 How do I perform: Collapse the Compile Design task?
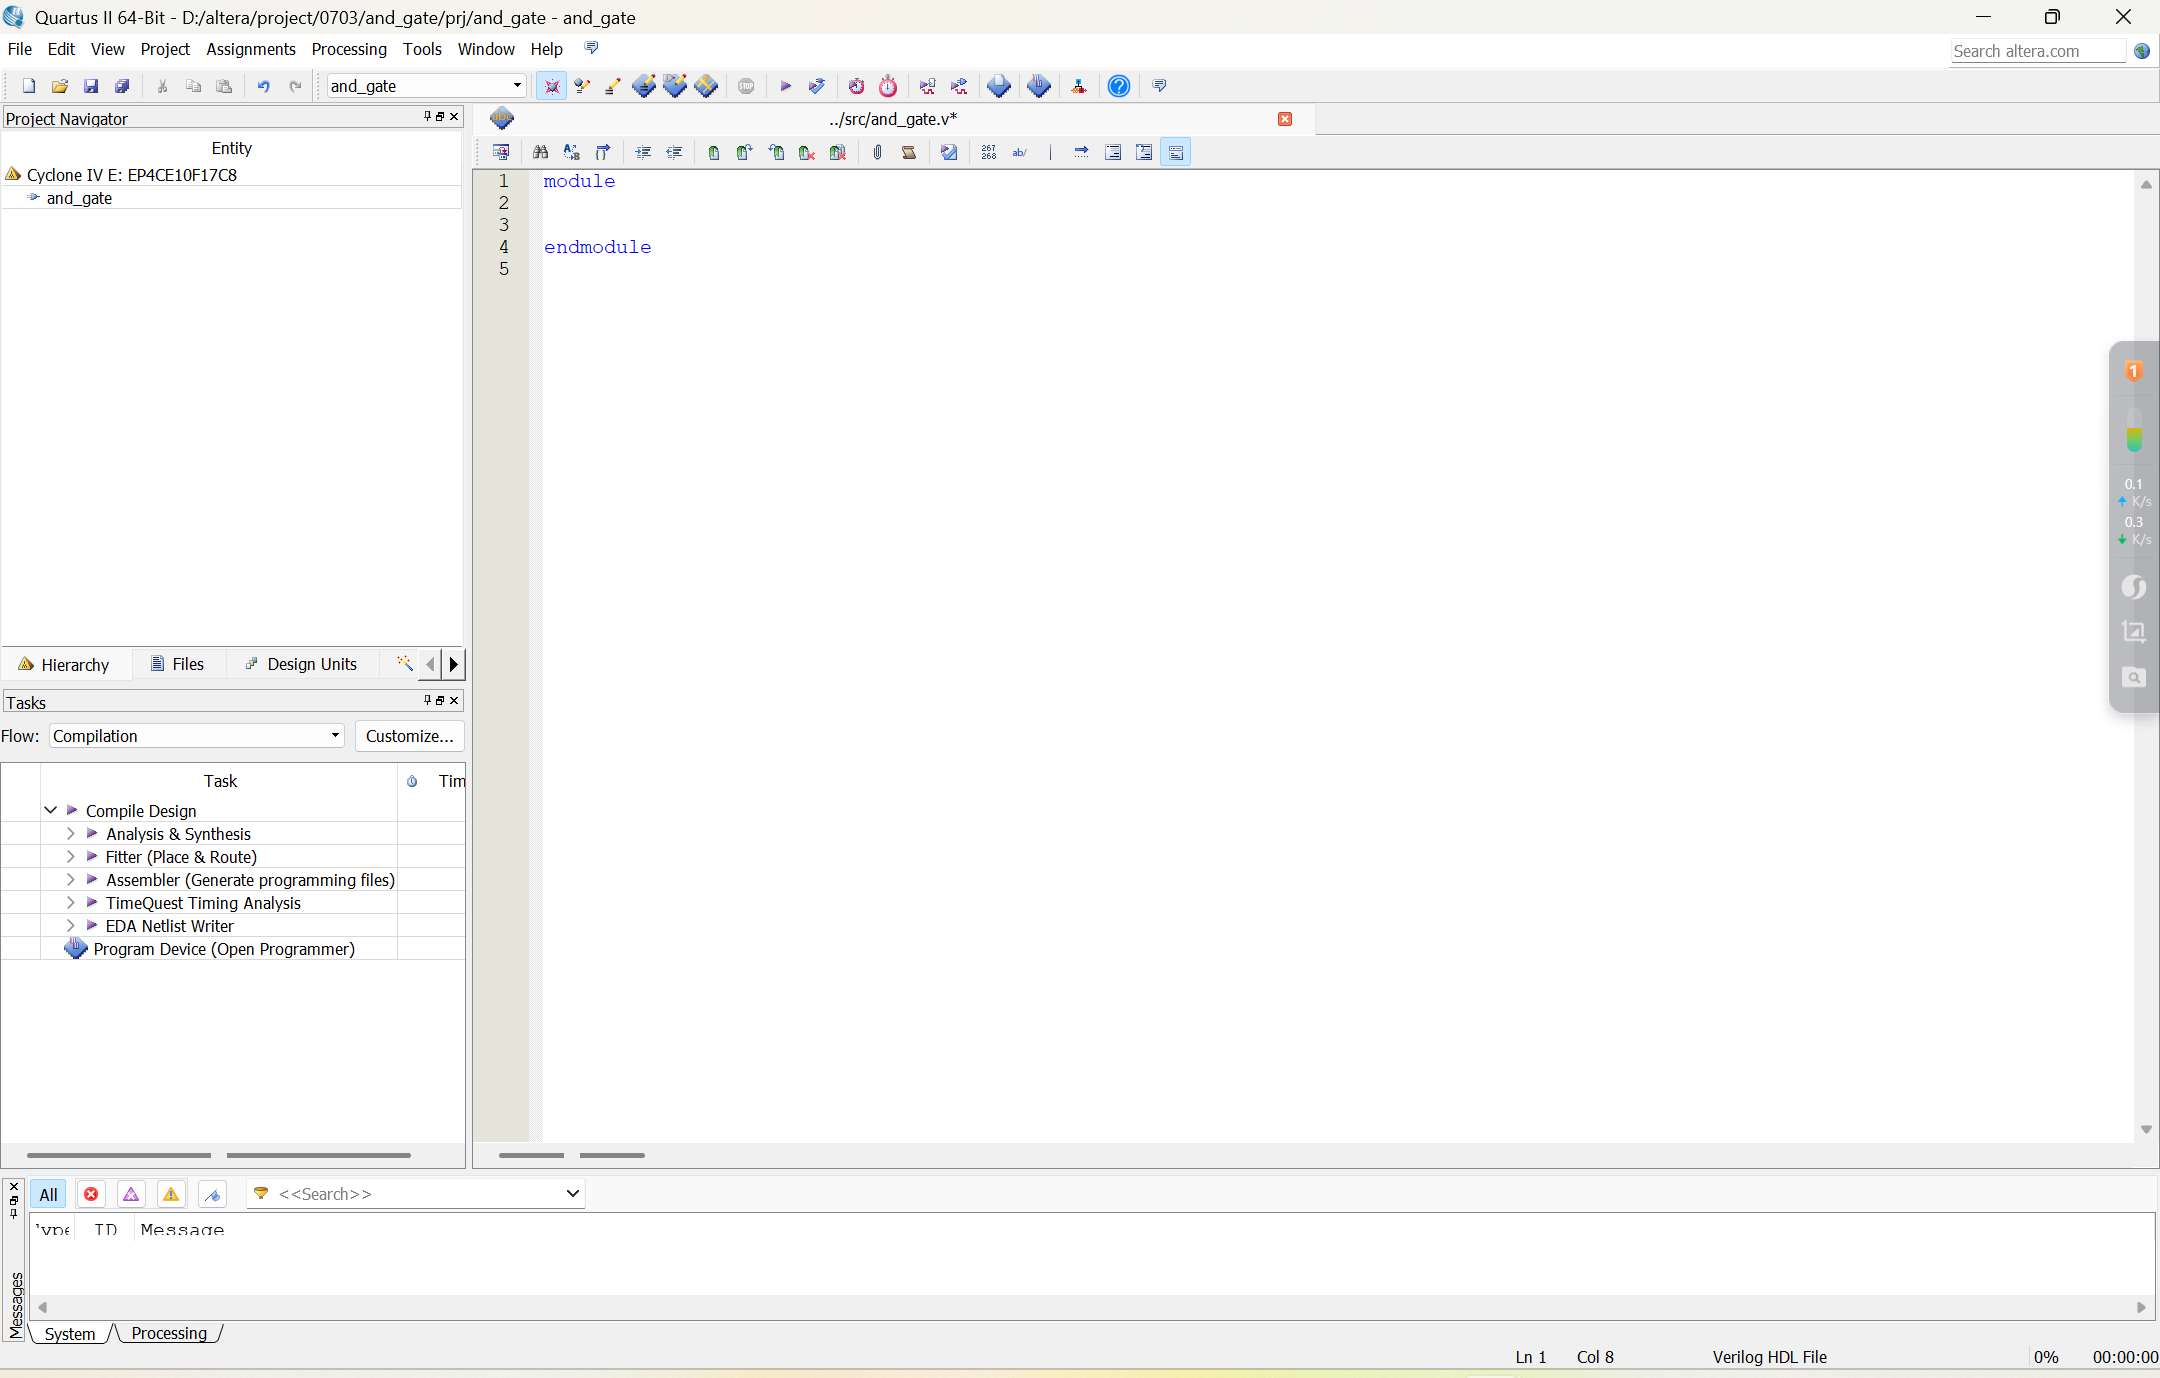pos(50,810)
